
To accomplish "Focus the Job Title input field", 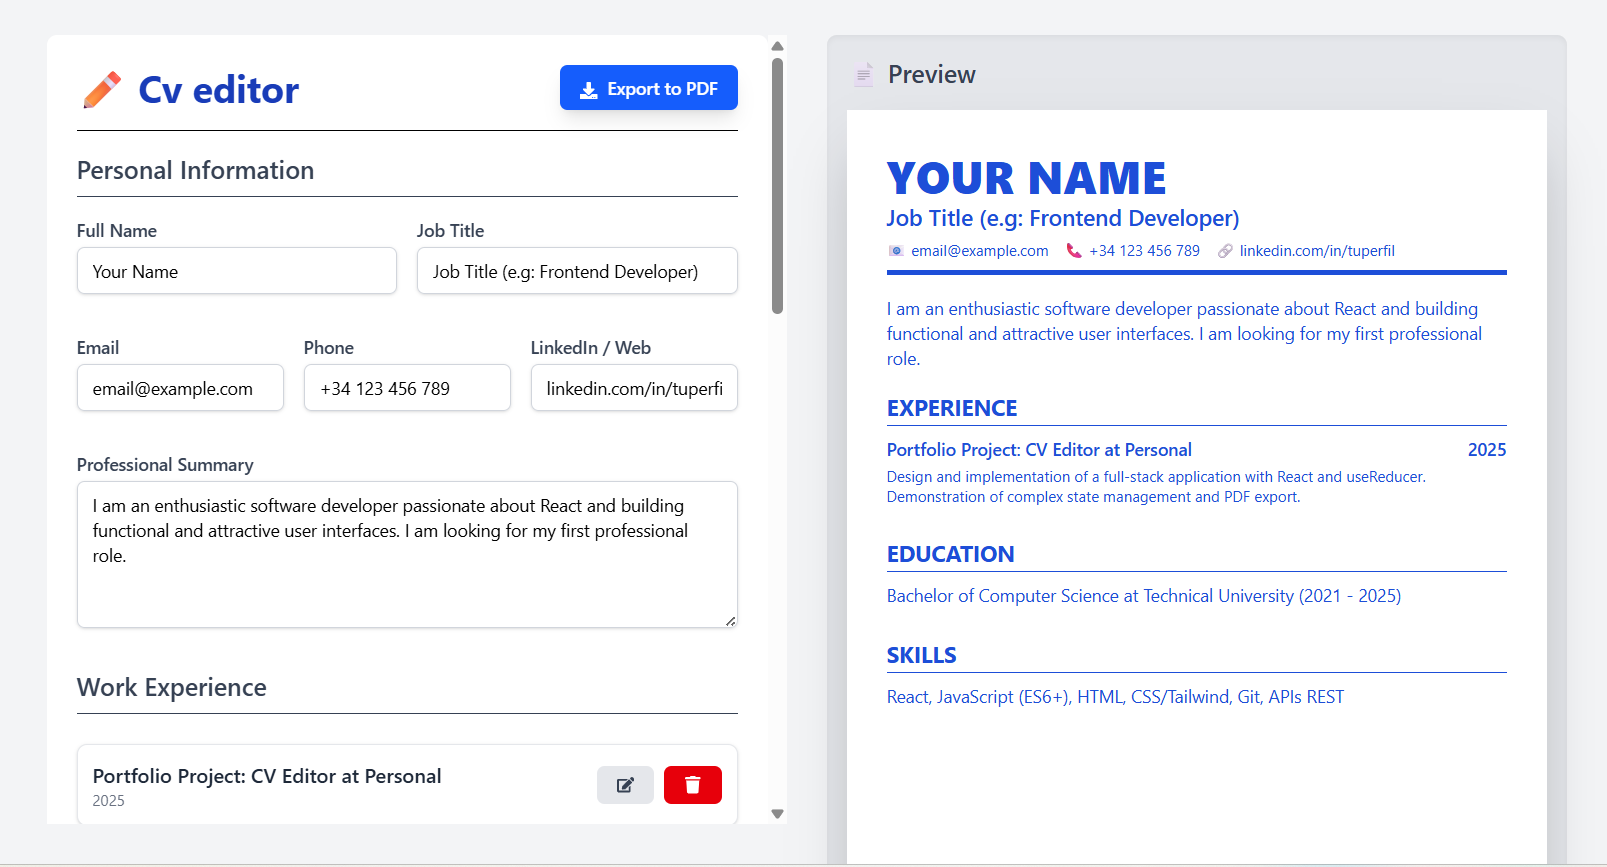I will (x=577, y=271).
